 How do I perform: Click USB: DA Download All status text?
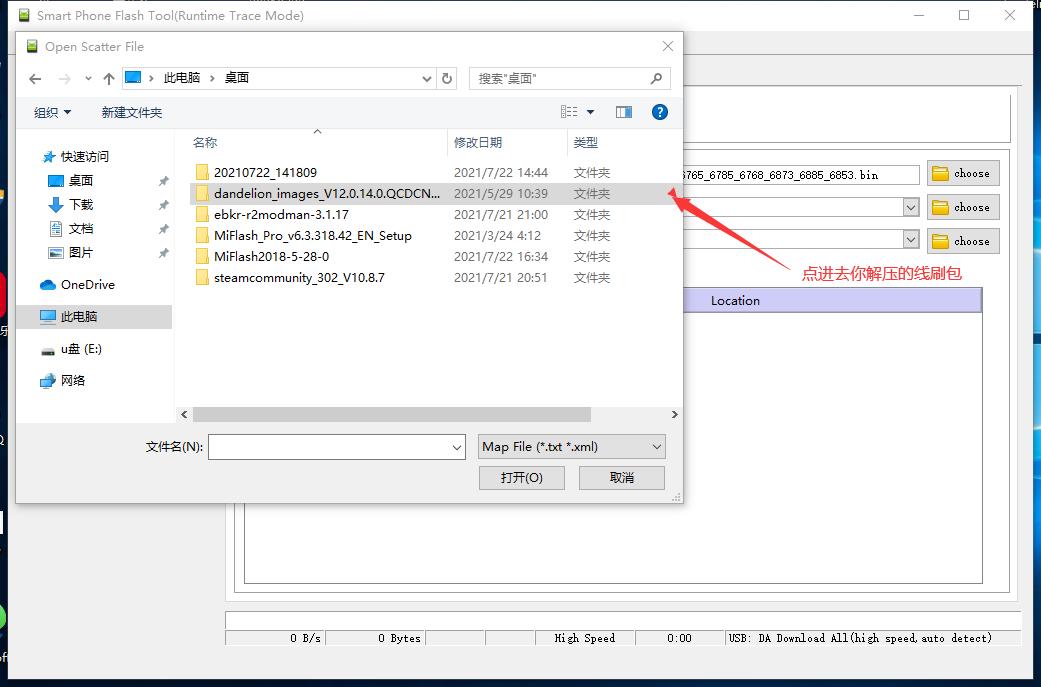[x=860, y=638]
